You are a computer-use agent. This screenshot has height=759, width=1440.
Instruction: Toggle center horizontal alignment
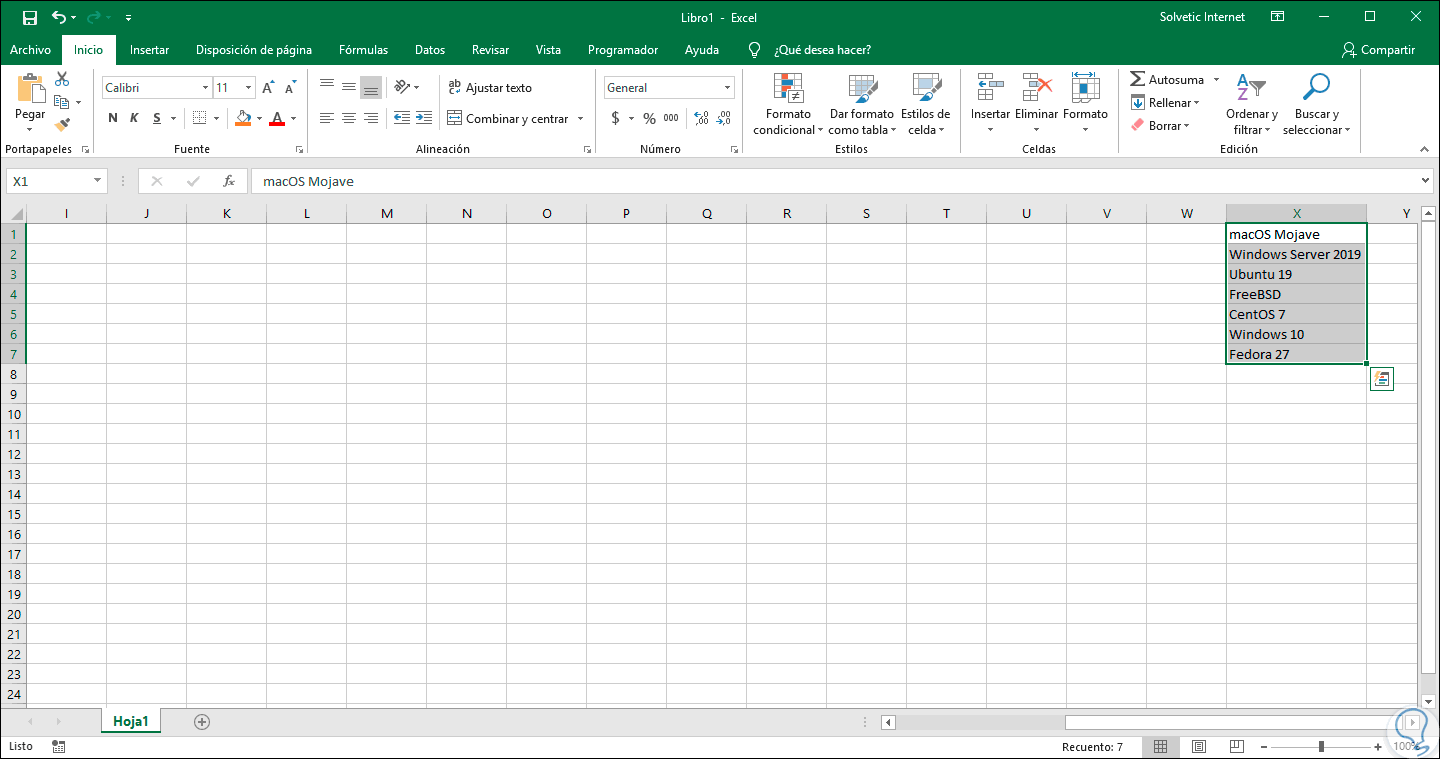[349, 118]
